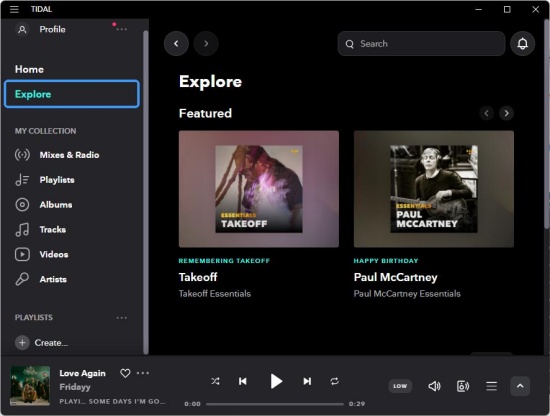Click the playback progress bar
The width and height of the screenshot is (550, 416).
275,404
